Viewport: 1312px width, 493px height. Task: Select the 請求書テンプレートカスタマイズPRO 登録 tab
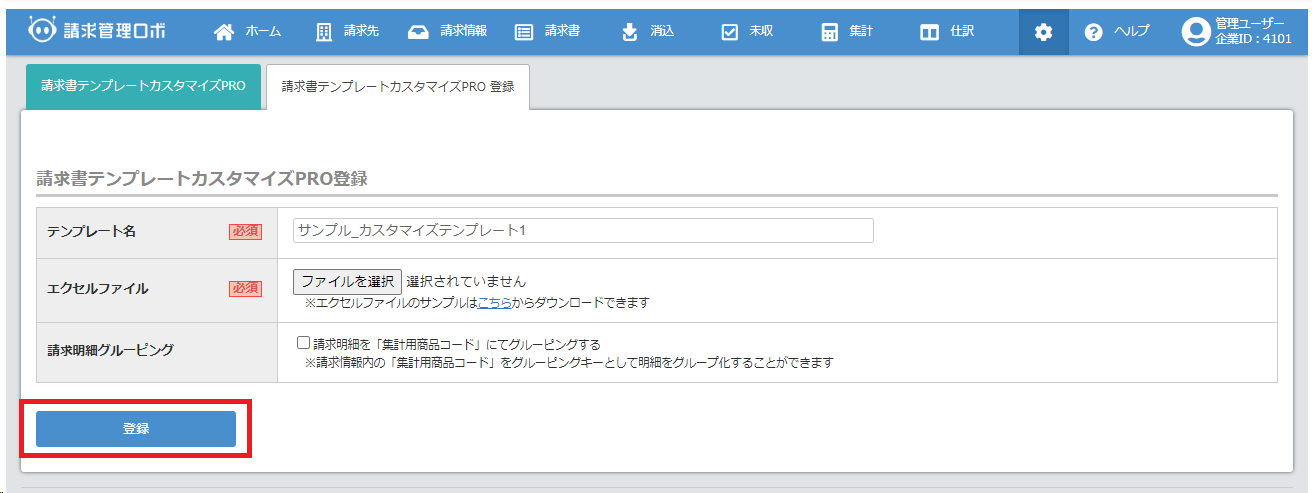(397, 87)
